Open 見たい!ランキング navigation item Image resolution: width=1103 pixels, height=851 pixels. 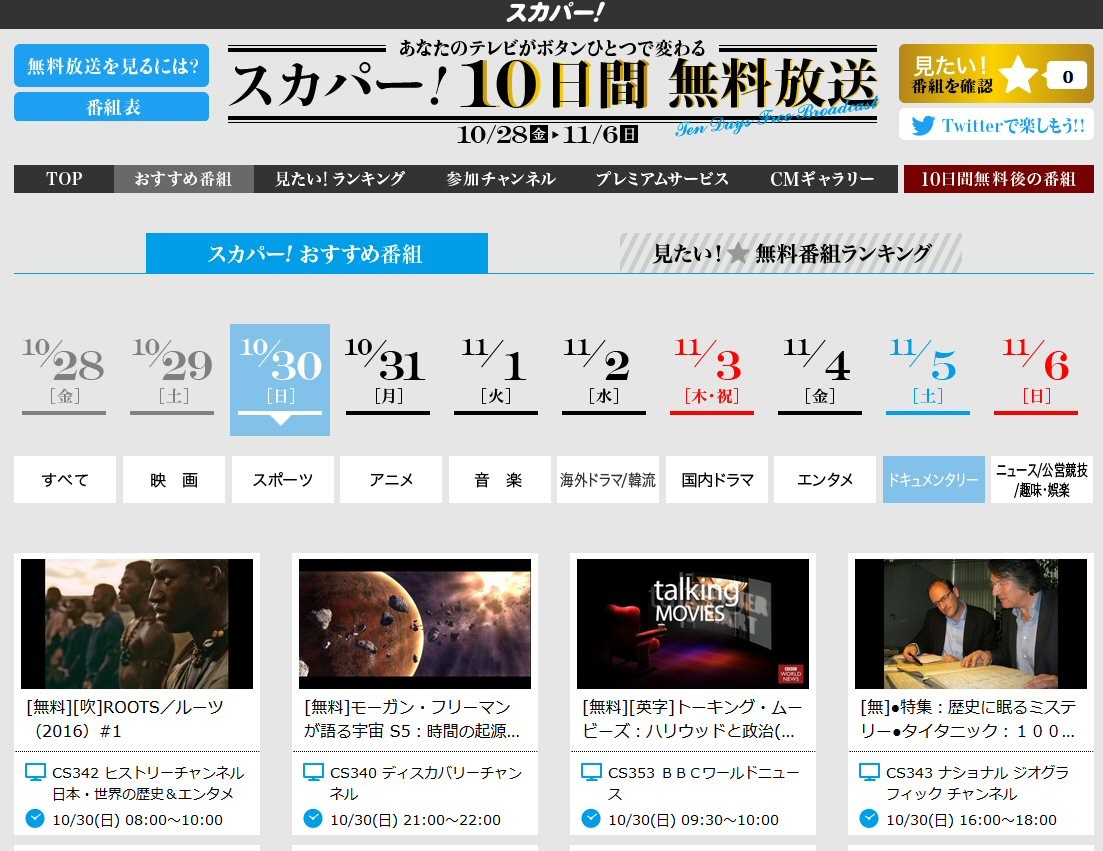[340, 179]
